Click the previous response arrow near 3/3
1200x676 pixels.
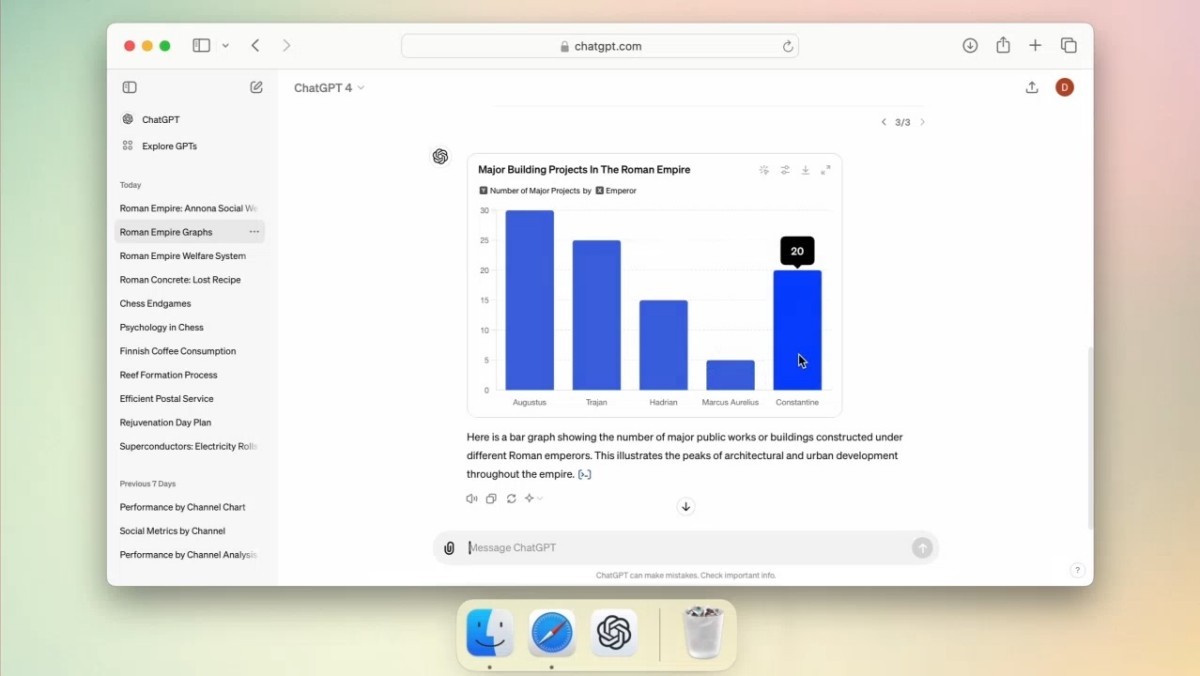pos(883,121)
